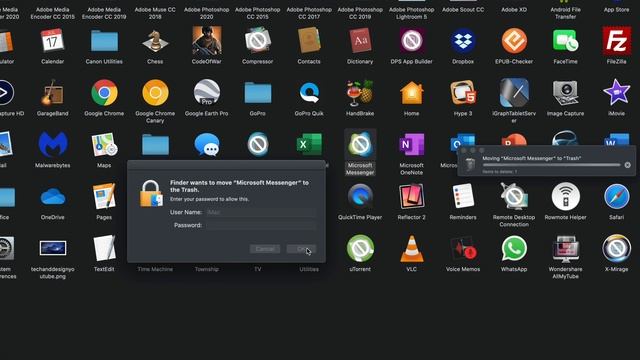This screenshot has height=360, width=640.
Task: Open the Pages app
Action: pyautogui.click(x=104, y=196)
